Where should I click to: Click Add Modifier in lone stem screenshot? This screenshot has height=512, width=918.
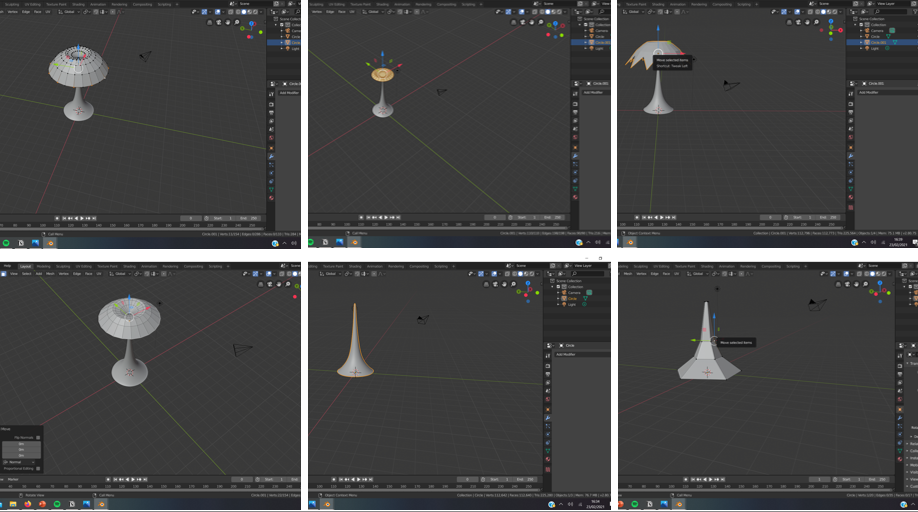[581, 354]
